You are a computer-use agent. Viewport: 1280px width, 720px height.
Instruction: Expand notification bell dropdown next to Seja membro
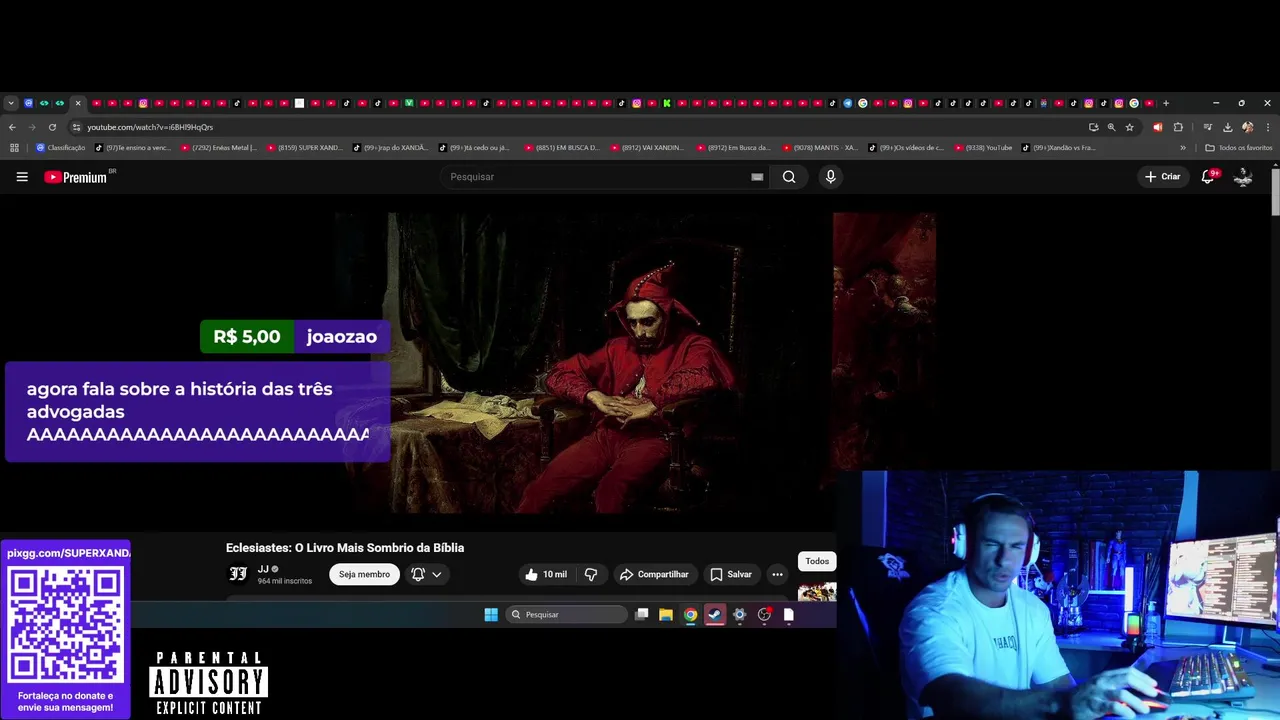[427, 574]
